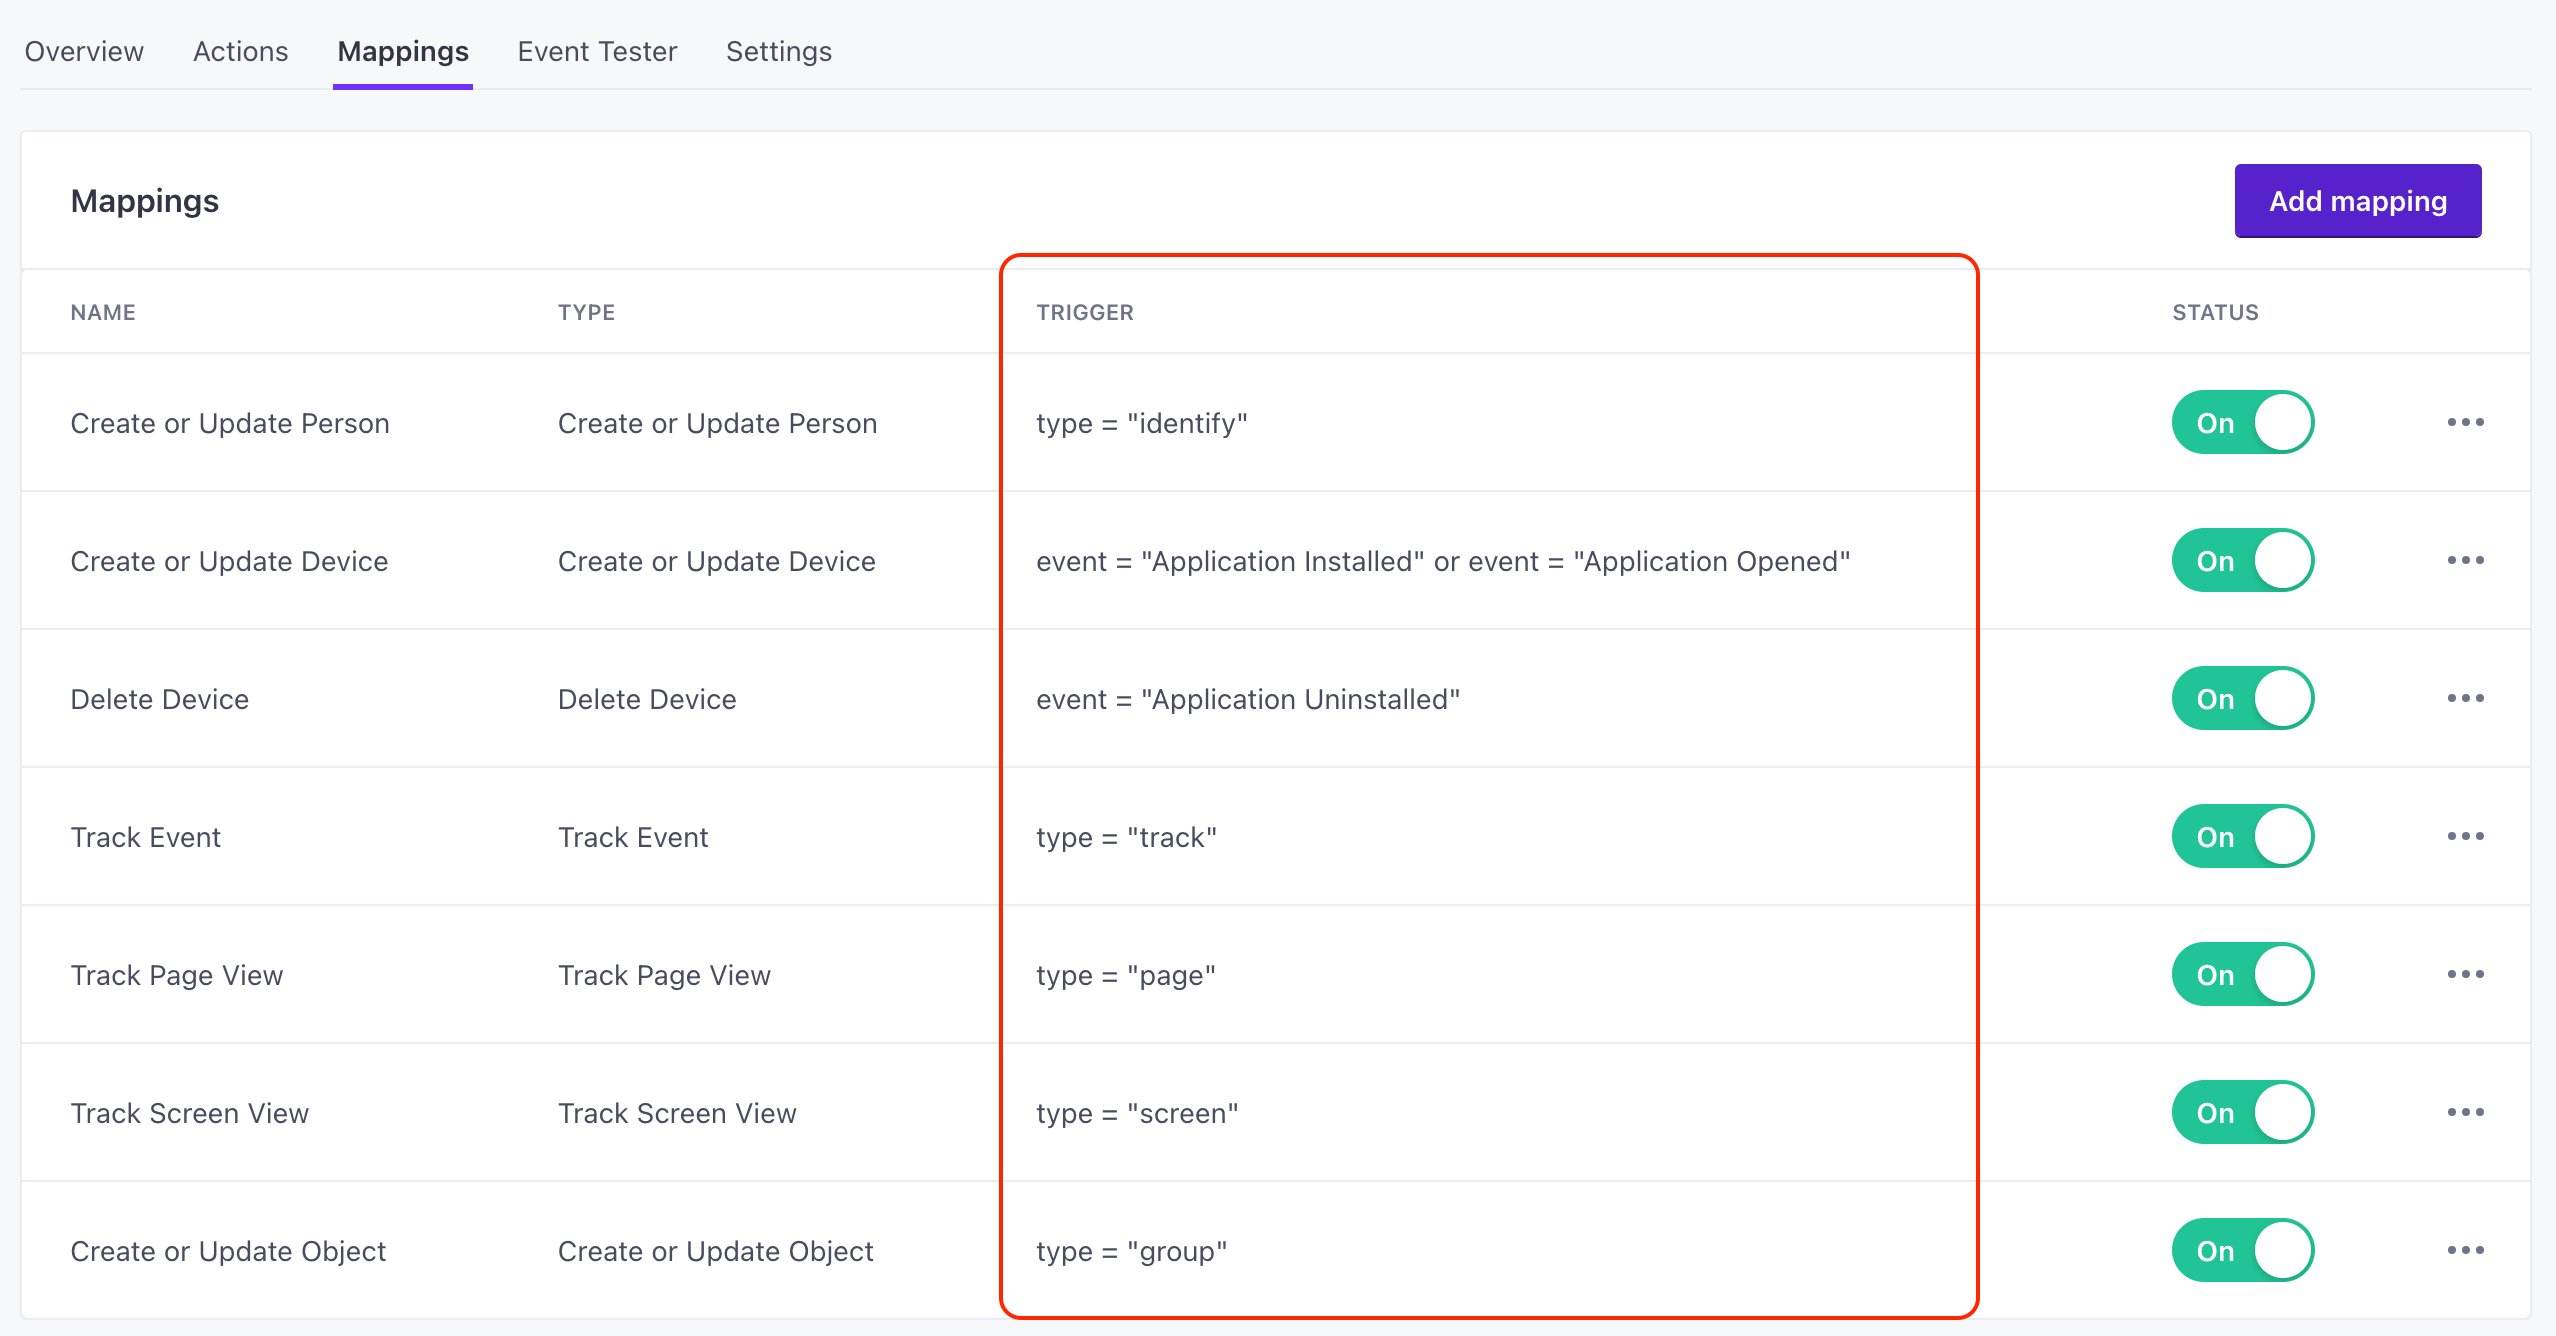Open more options for Create or Update Person

click(x=2465, y=422)
